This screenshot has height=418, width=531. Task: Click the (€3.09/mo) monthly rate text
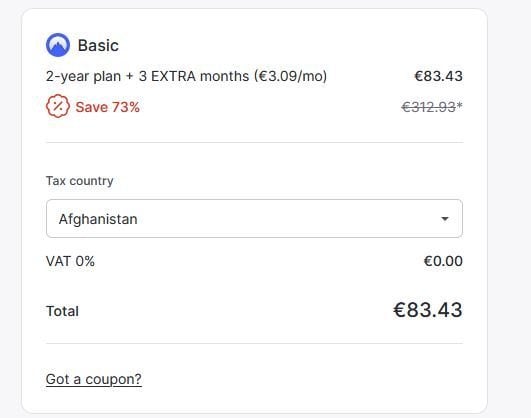pos(291,76)
